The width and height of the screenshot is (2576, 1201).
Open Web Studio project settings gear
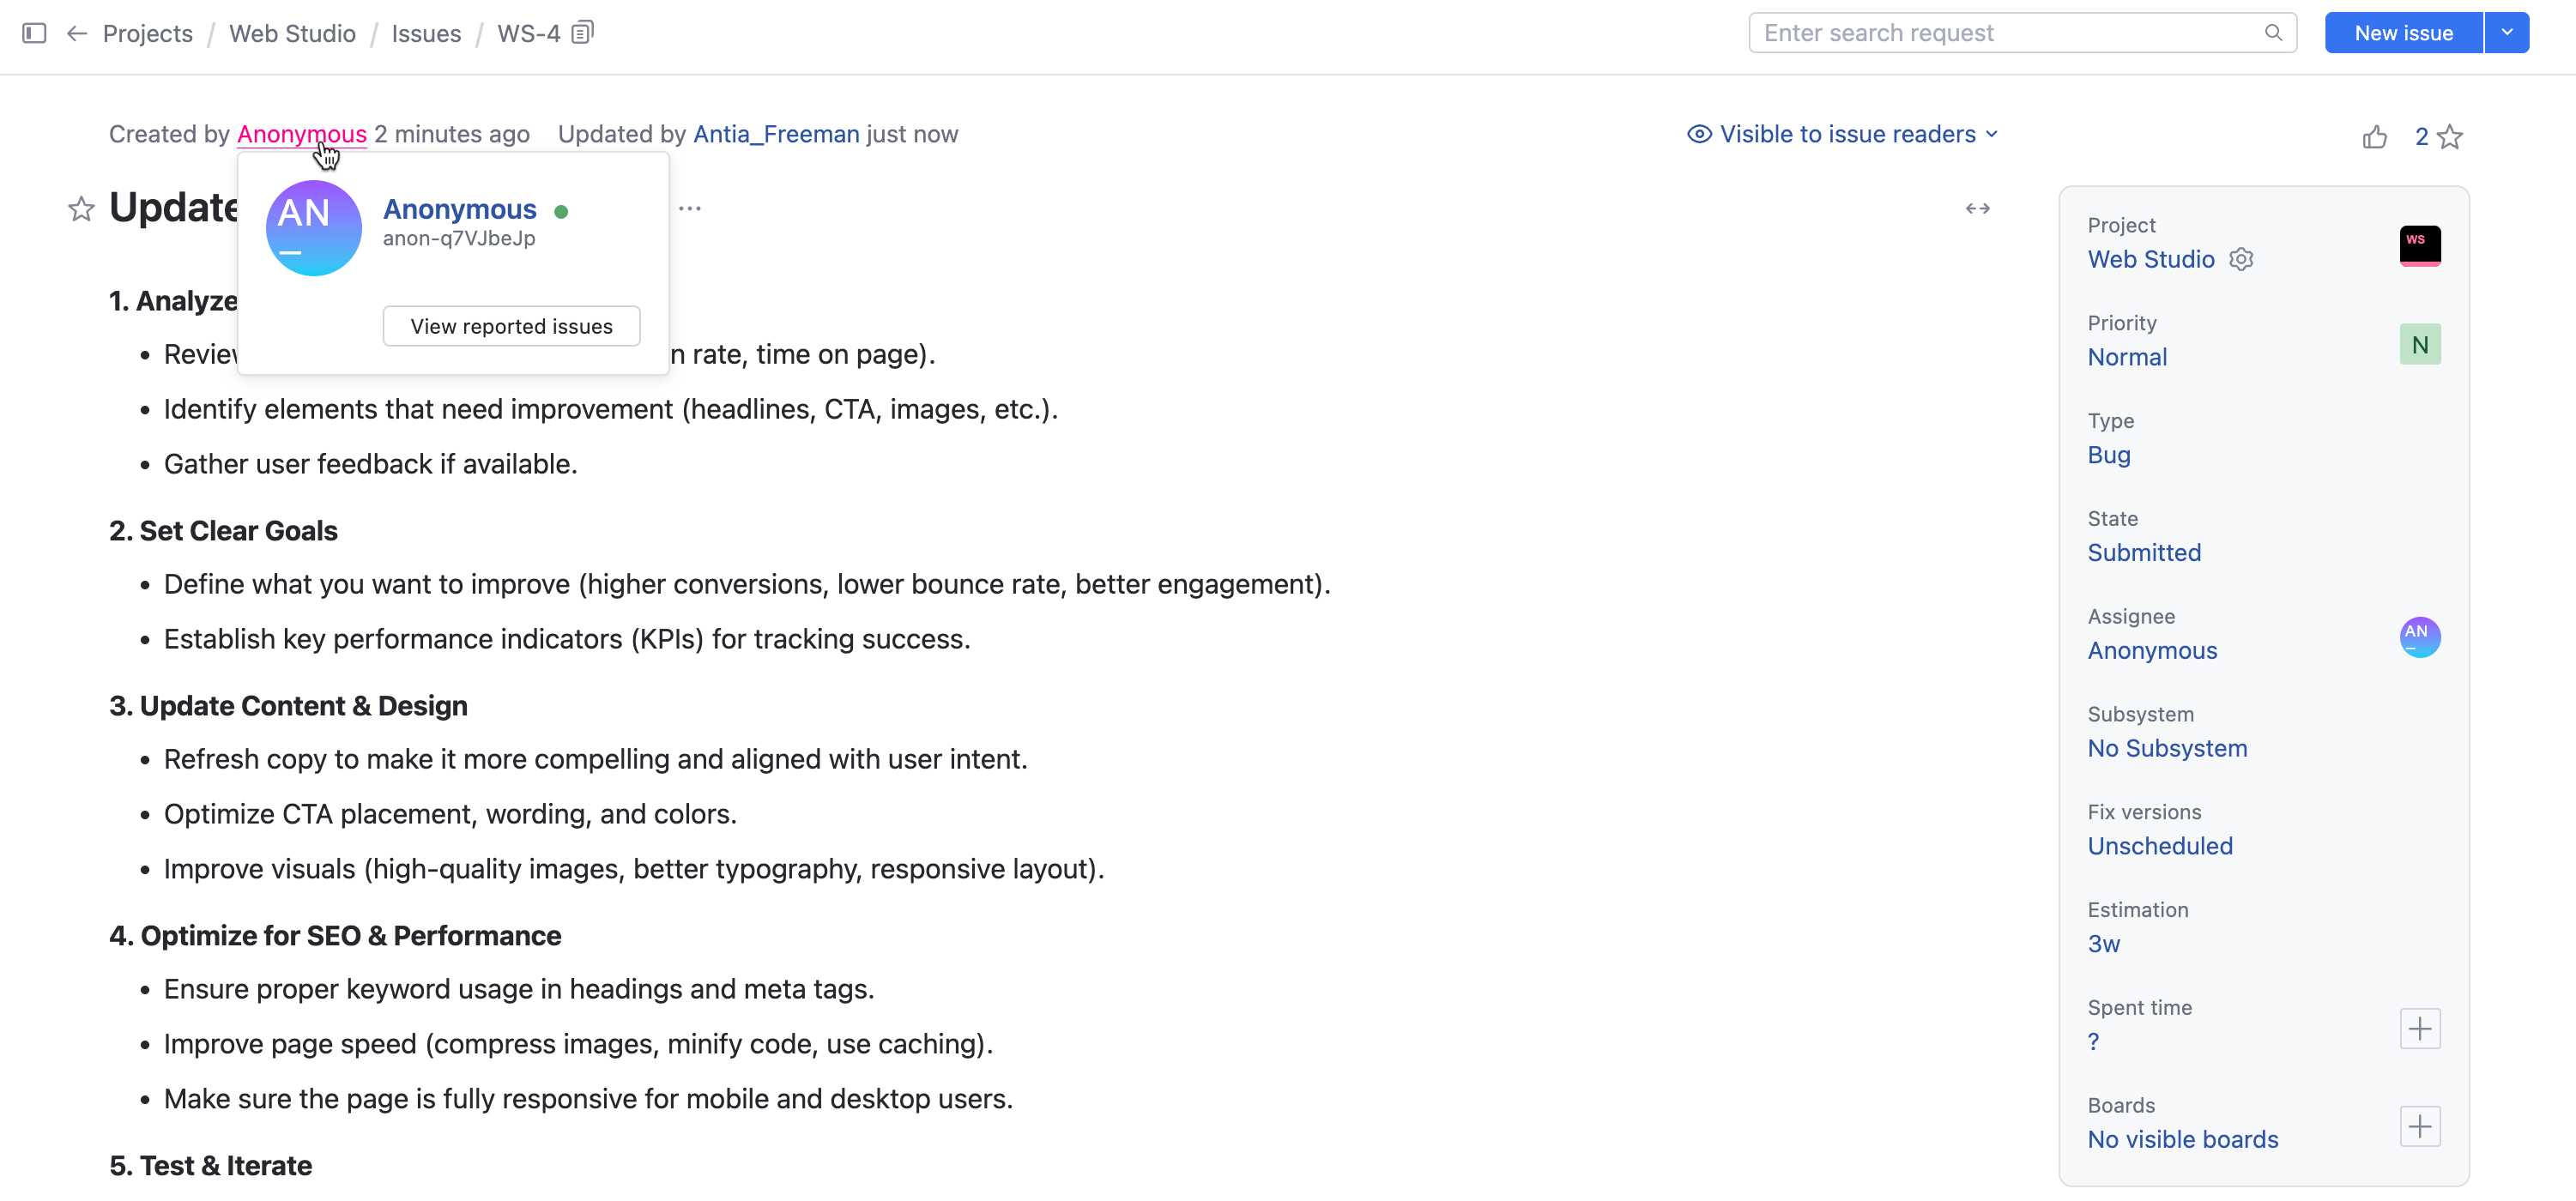[x=2242, y=258]
